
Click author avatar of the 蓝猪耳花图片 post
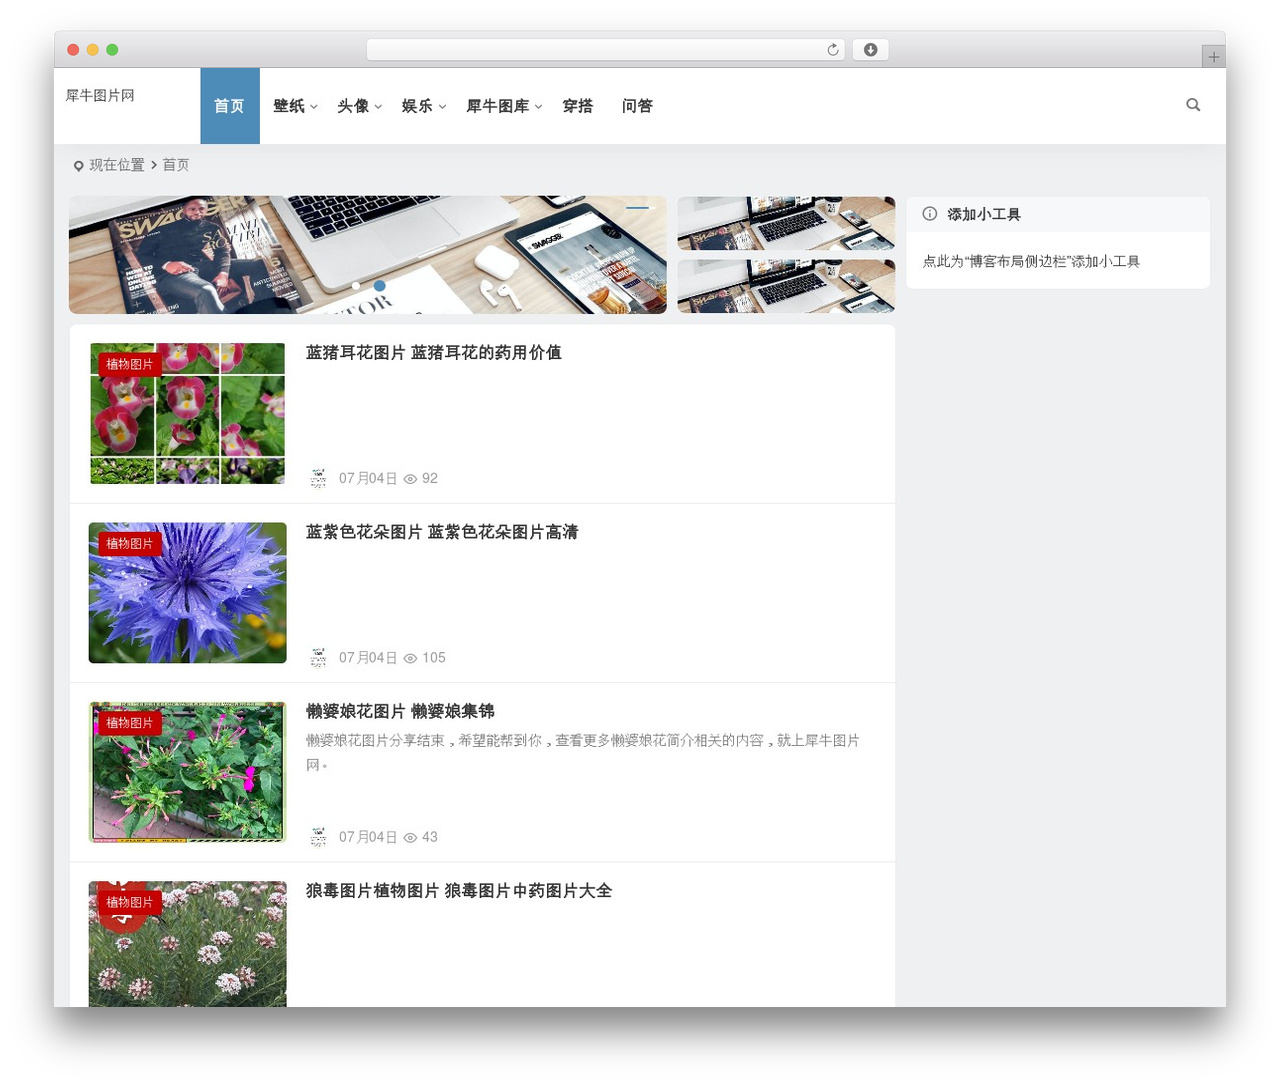click(x=318, y=478)
